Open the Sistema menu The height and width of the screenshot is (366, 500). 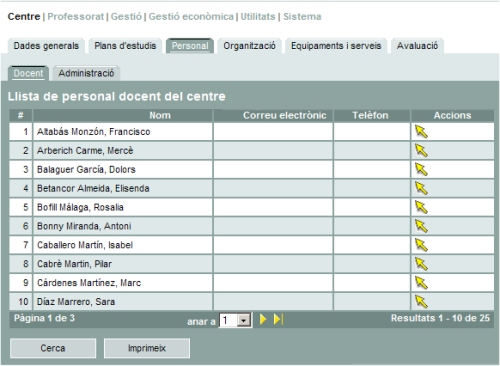coord(302,16)
